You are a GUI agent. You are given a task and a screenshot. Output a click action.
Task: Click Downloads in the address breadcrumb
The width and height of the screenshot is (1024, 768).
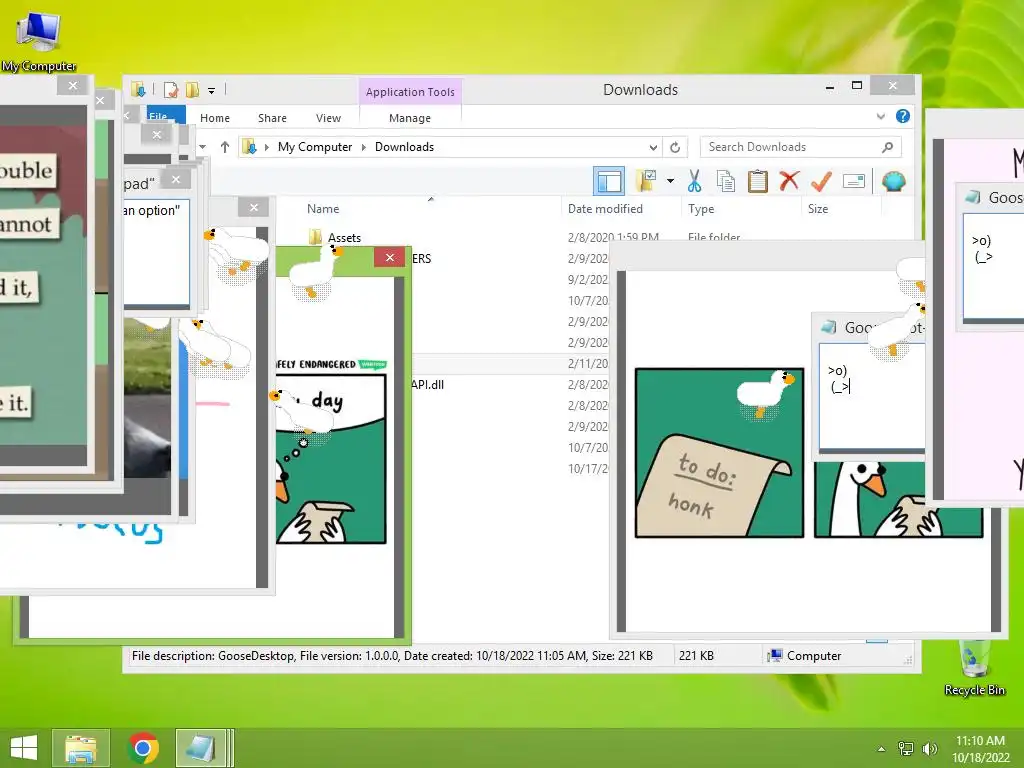click(404, 147)
